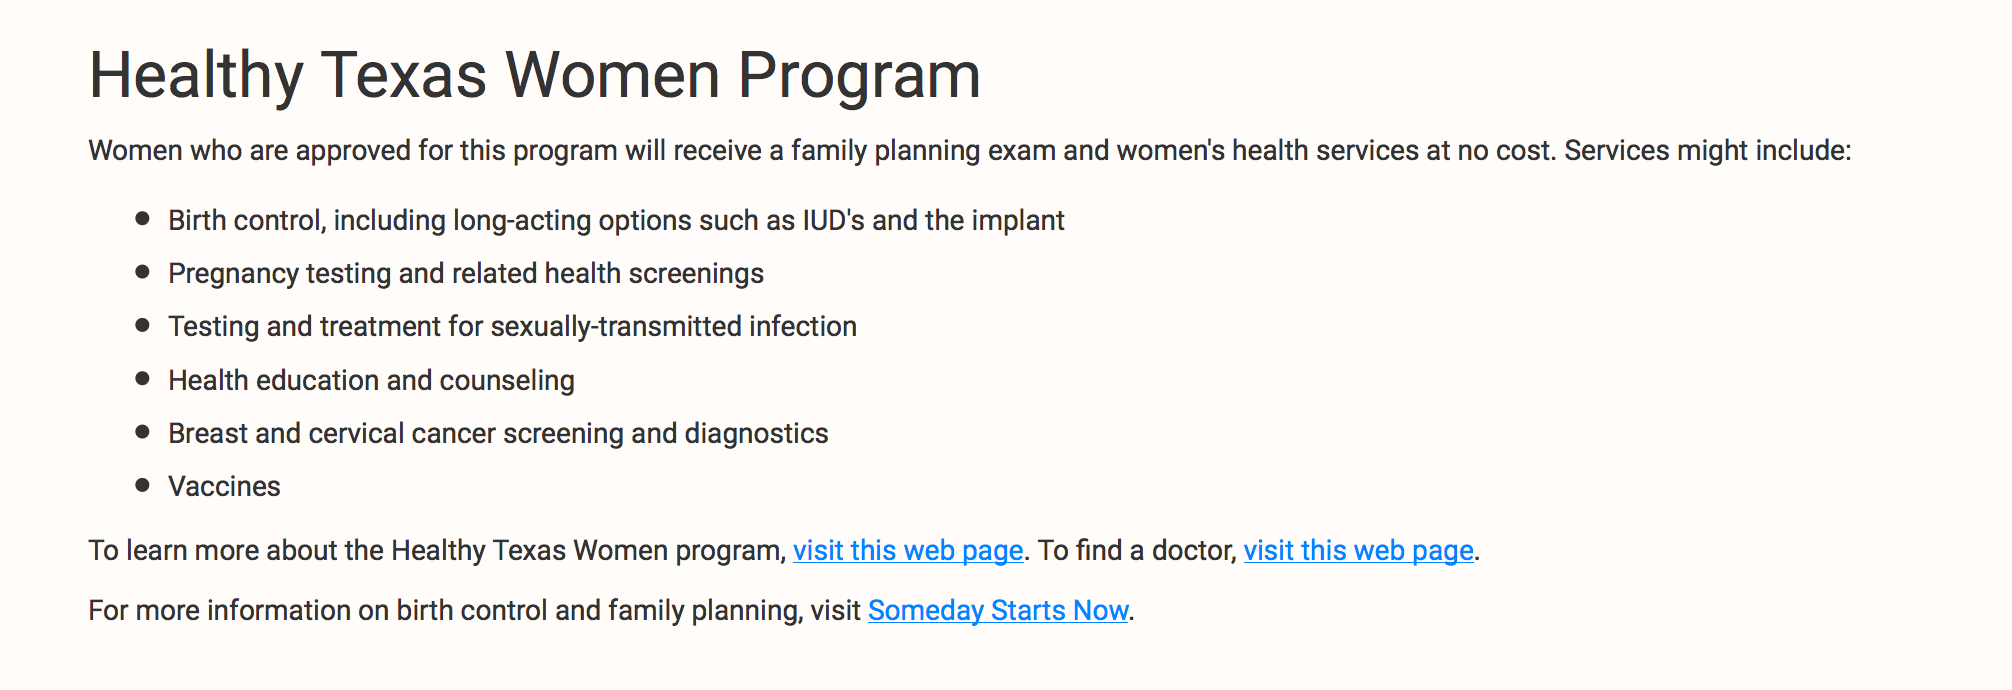
Task: Click the sexually-transmitted infection list item
Action: [512, 327]
